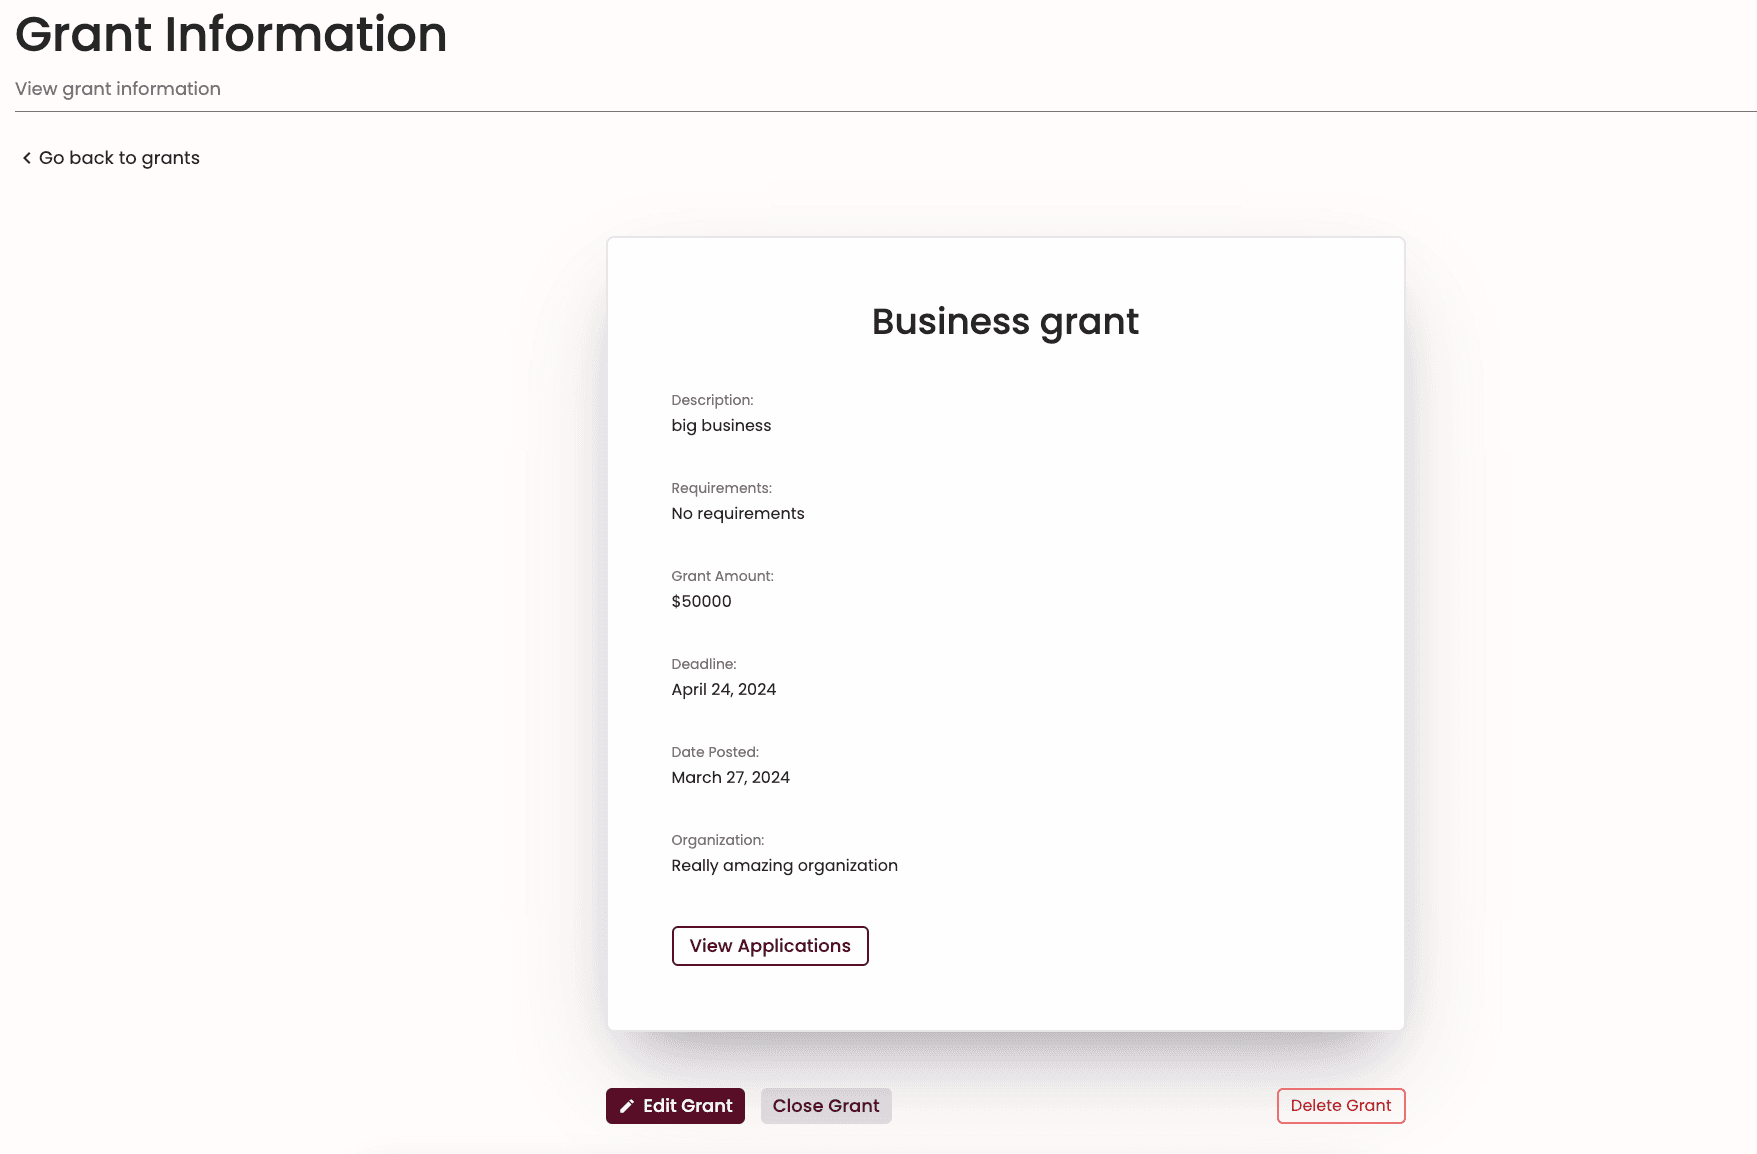Viewport: 1757px width, 1154px height.
Task: Select the Requirements field label
Action: click(721, 488)
